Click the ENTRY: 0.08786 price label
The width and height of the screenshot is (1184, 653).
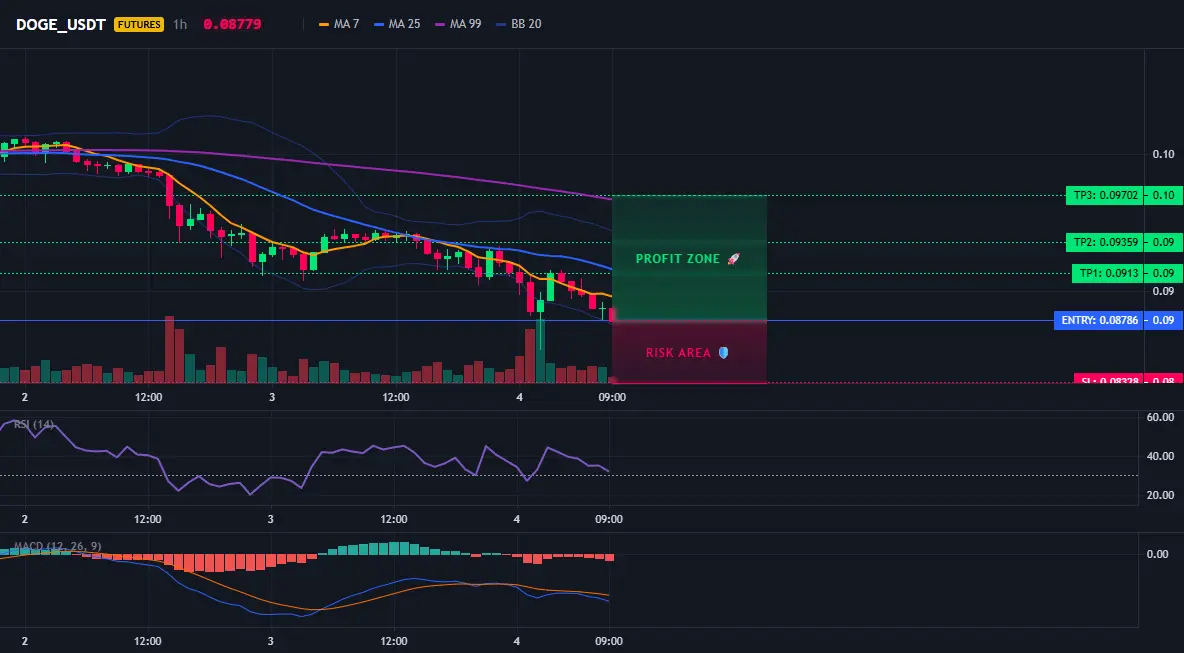pyautogui.click(x=1098, y=320)
